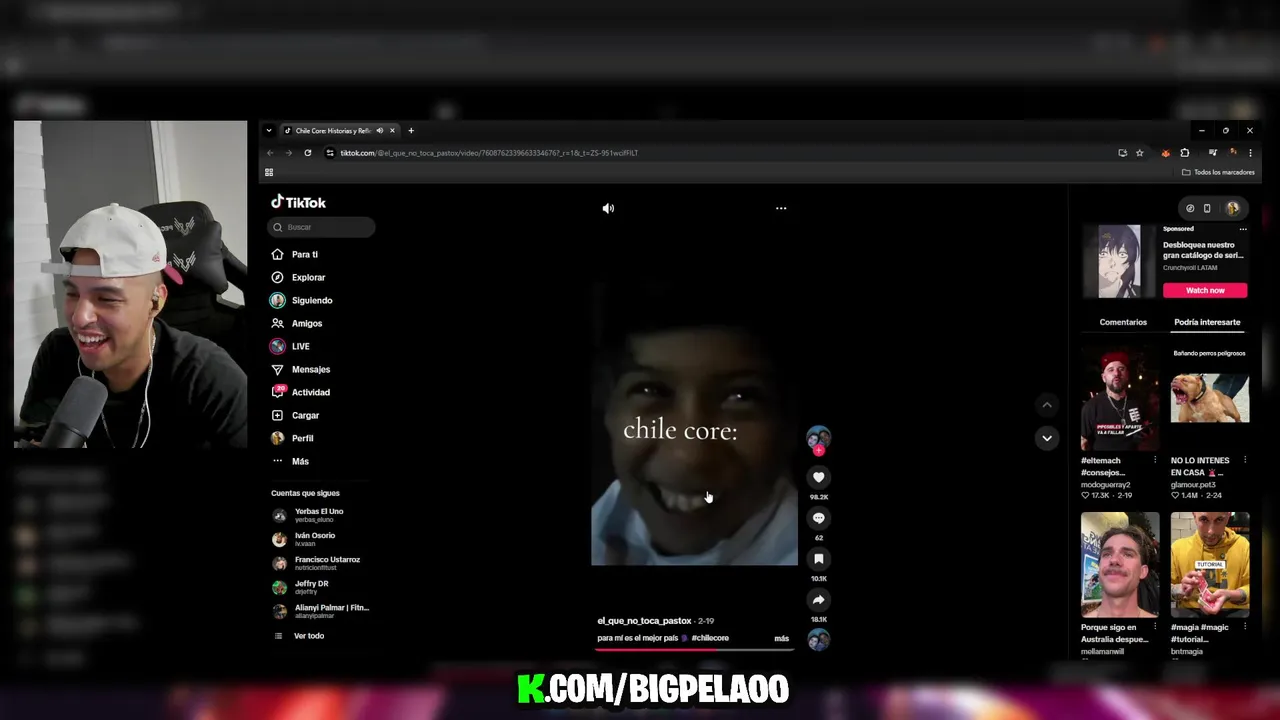Open profile avatar in top-right pill
The image size is (1280, 720).
pyautogui.click(x=1232, y=208)
